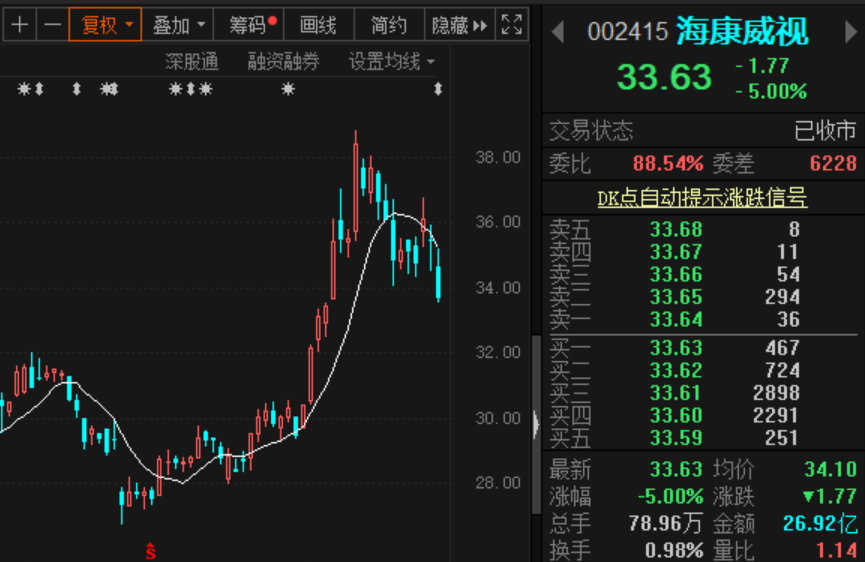Click 买五 price 33.59
The width and height of the screenshot is (865, 562).
tap(676, 438)
